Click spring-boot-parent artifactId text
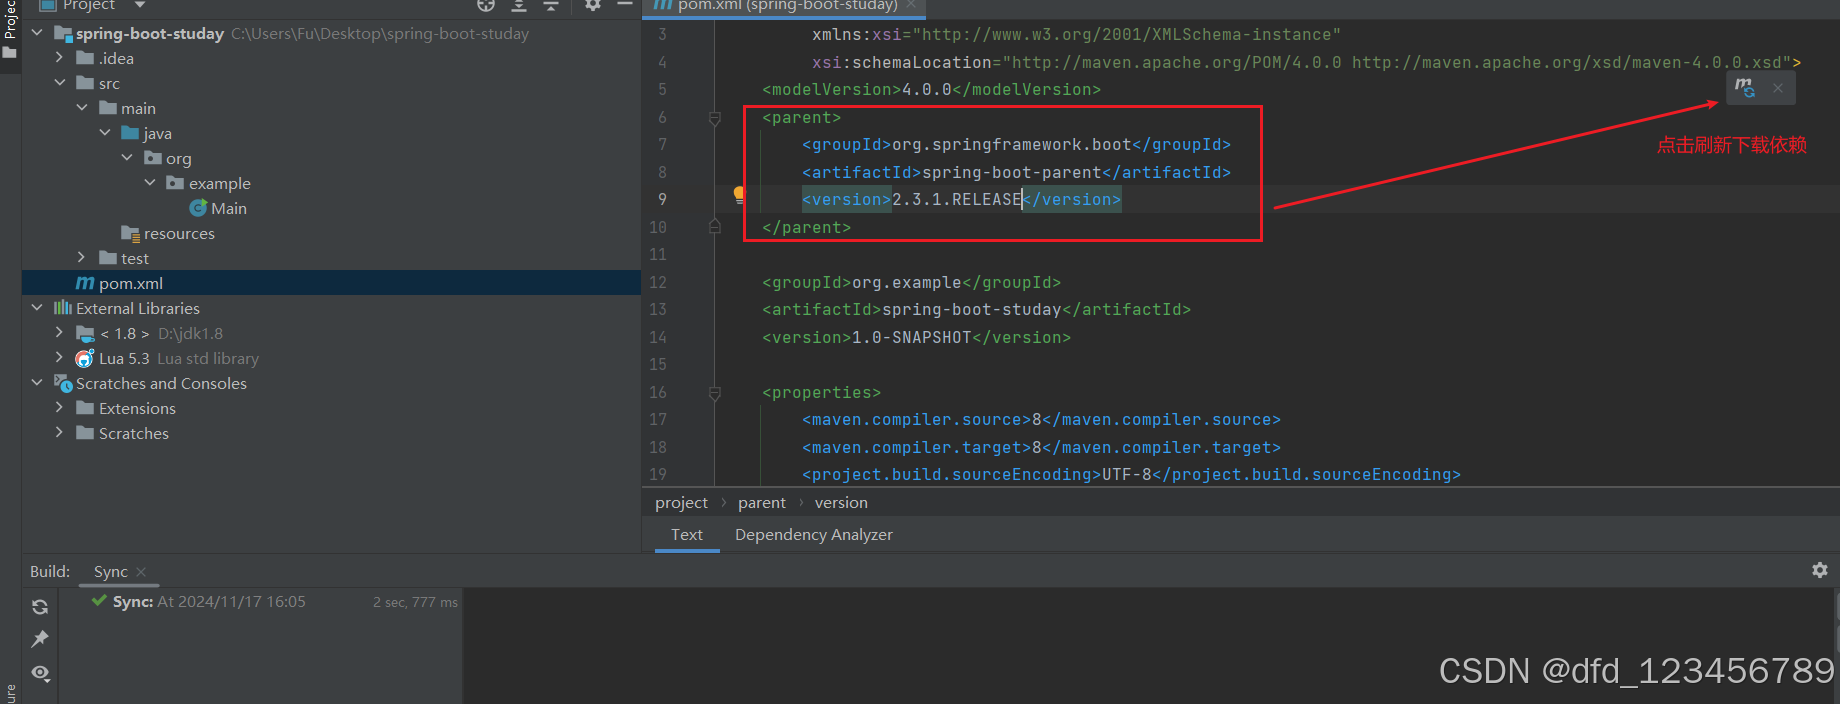This screenshot has height=704, width=1840. [1012, 172]
